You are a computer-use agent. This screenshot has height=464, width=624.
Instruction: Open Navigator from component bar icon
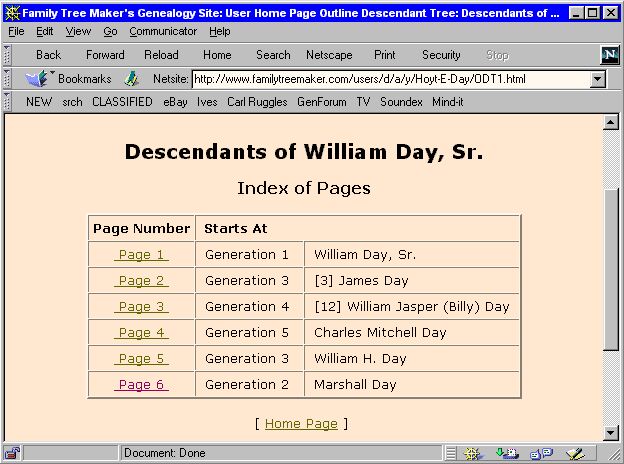click(x=473, y=453)
